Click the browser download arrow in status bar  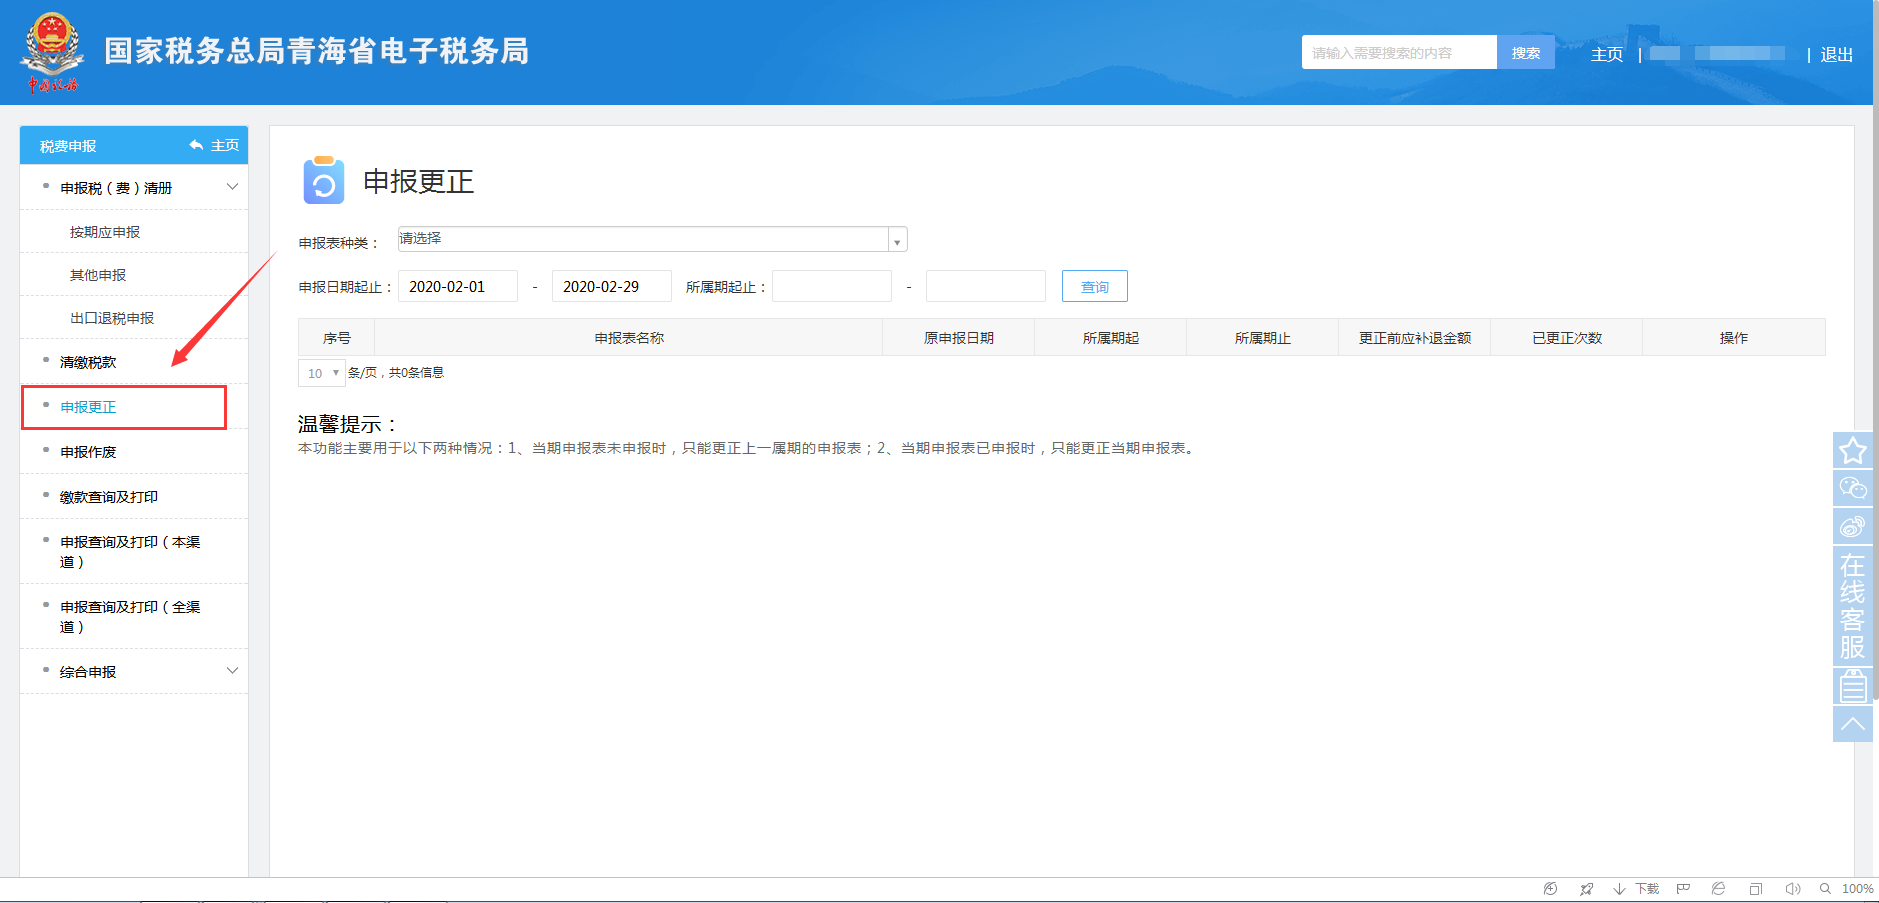coord(1619,889)
